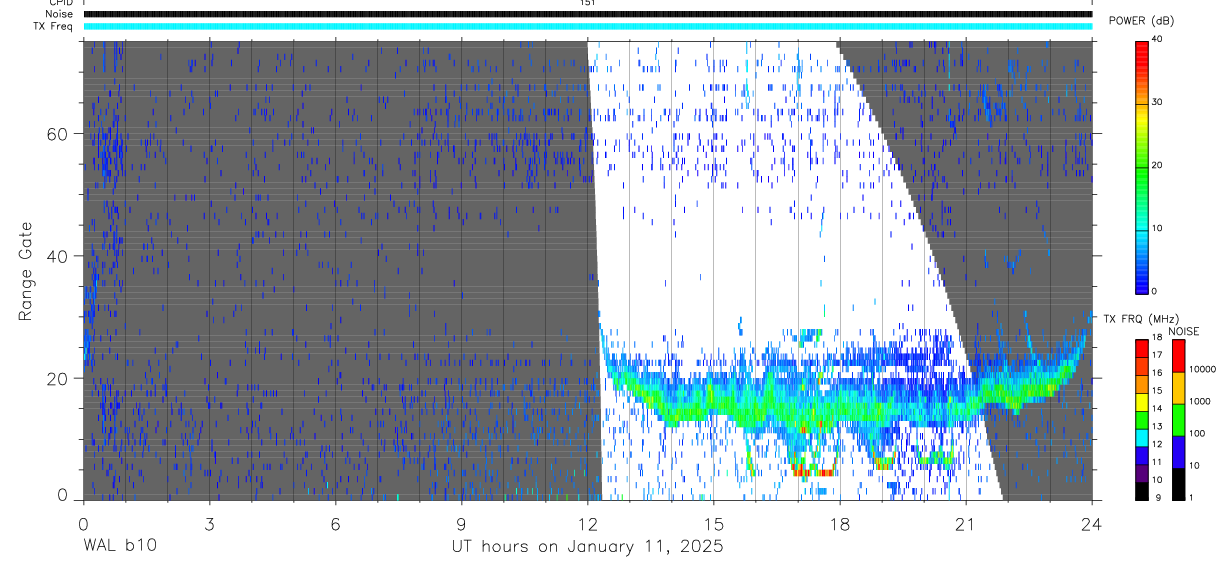Select the 'CPID' label
The width and height of the screenshot is (1228, 567).
(59, 3)
